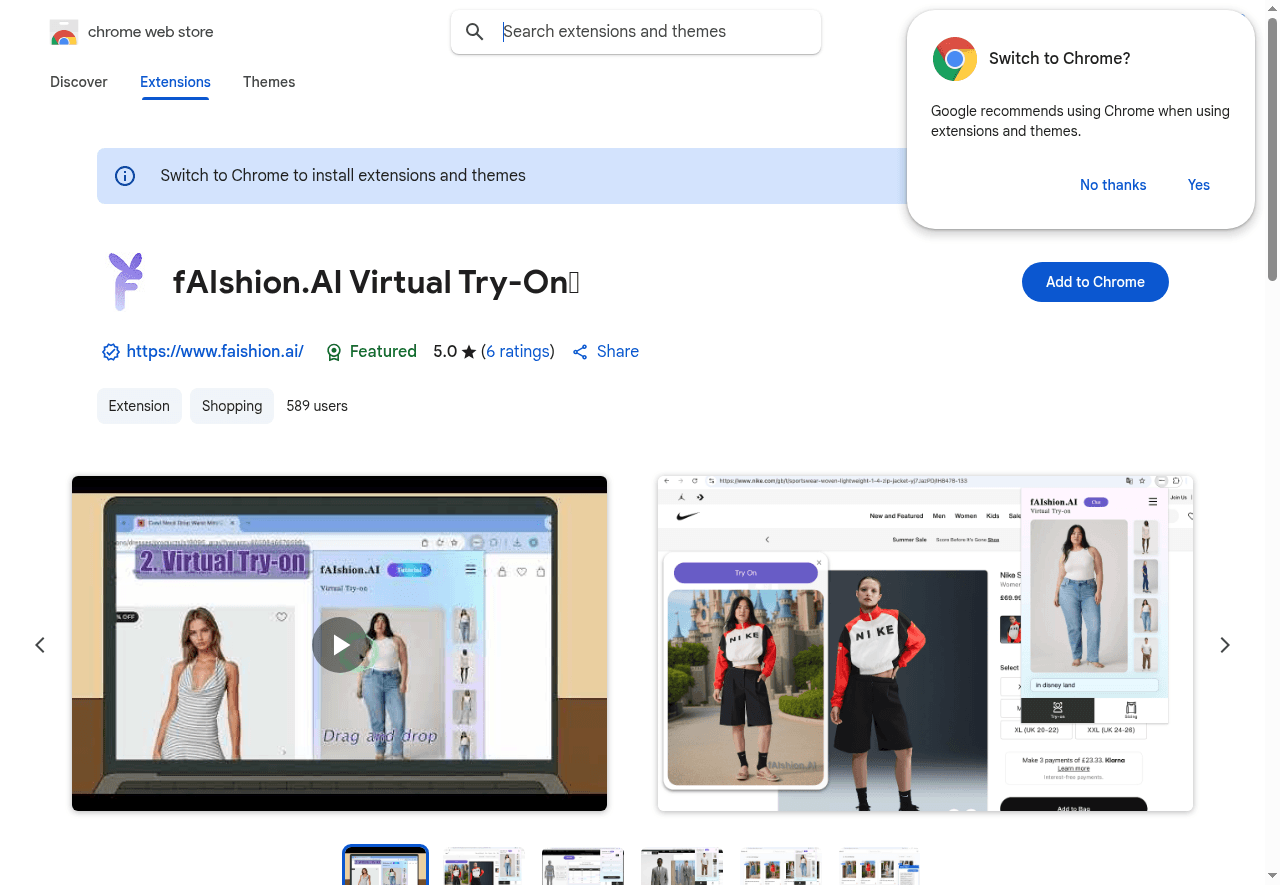Open the Discover tab
The width and height of the screenshot is (1280, 885).
pyautogui.click(x=79, y=82)
